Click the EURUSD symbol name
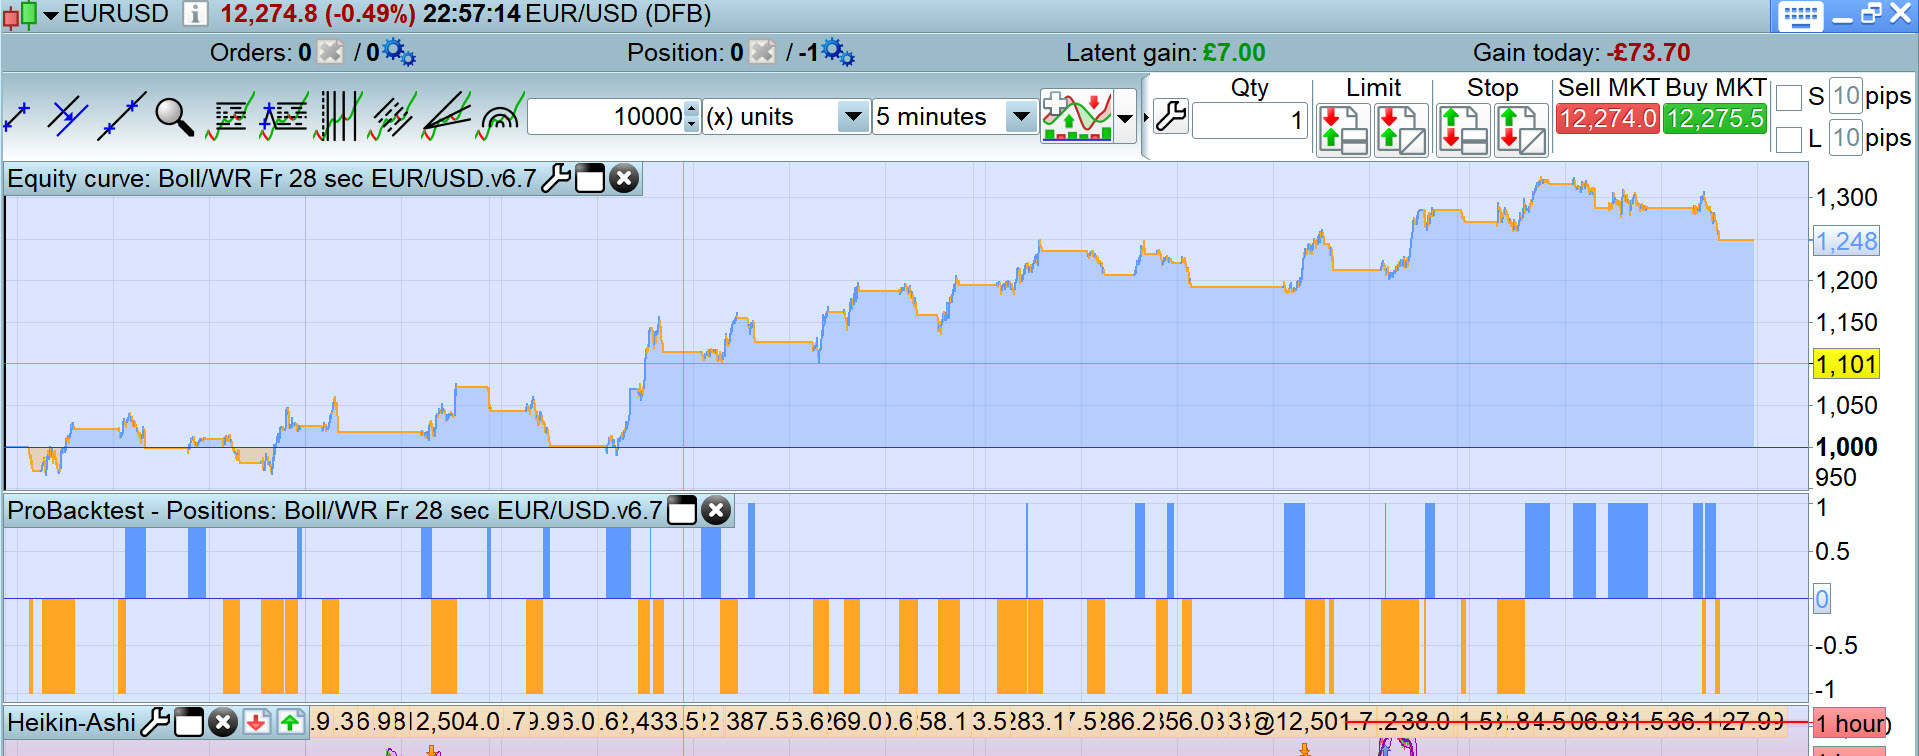The image size is (1919, 756). point(116,14)
